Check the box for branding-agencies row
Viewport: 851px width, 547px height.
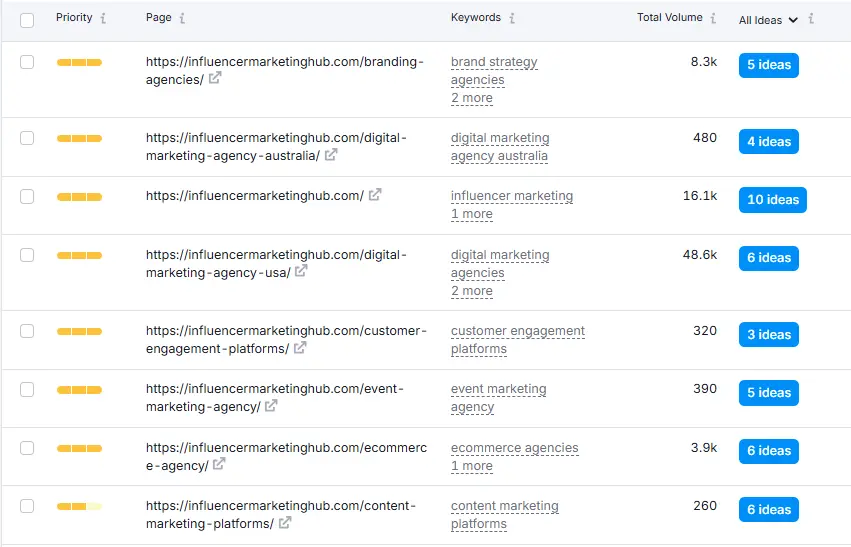pyautogui.click(x=27, y=62)
